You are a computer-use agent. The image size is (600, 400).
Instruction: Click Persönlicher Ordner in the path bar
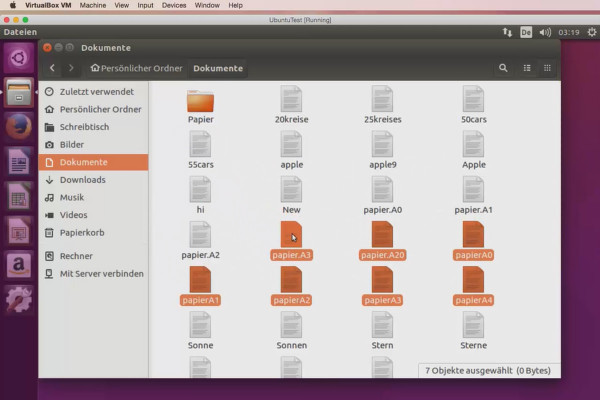[135, 68]
